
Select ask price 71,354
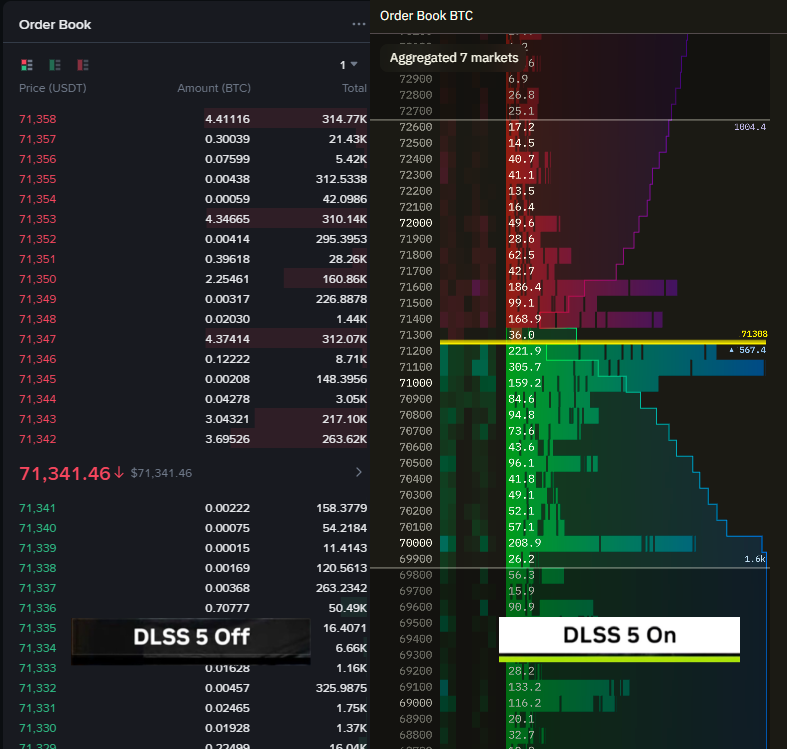point(38,199)
